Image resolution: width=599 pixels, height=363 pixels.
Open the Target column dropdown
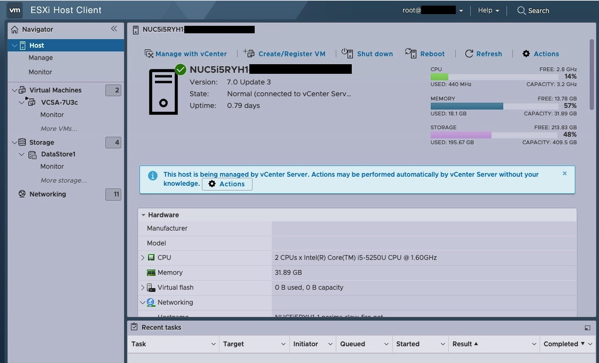click(283, 344)
